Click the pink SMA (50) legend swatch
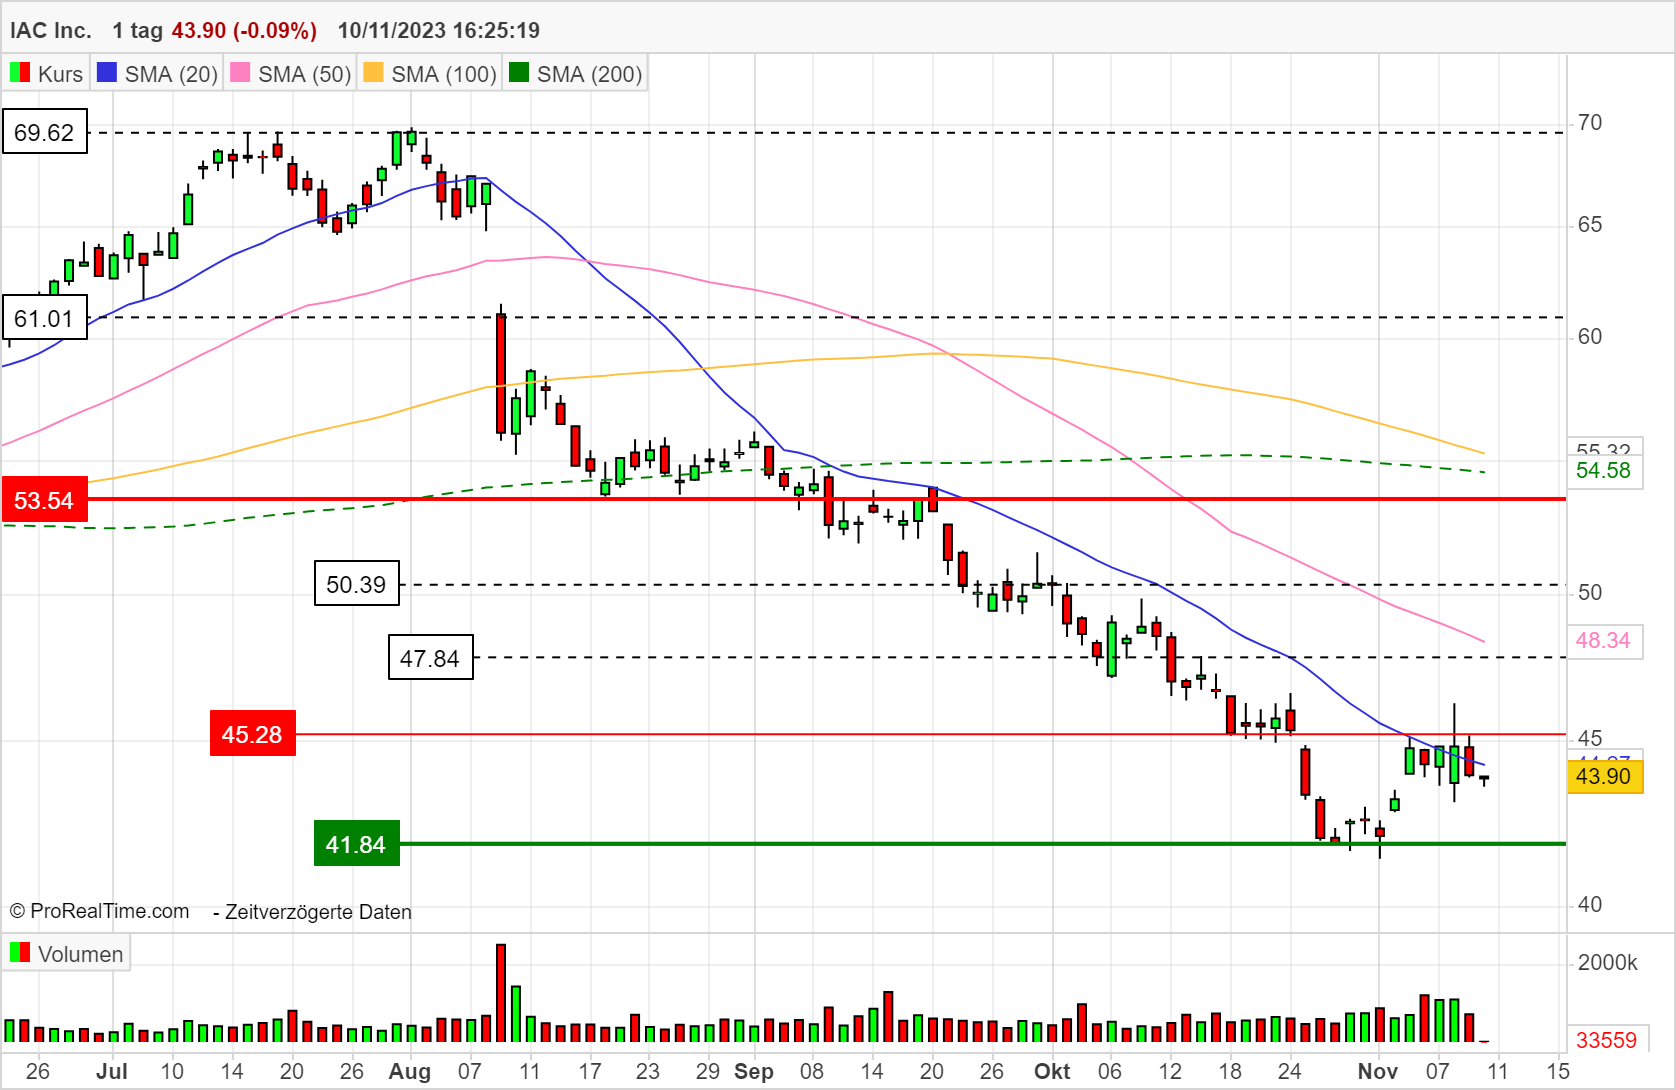Screen dimensions: 1676x1090 pyautogui.click(x=240, y=73)
